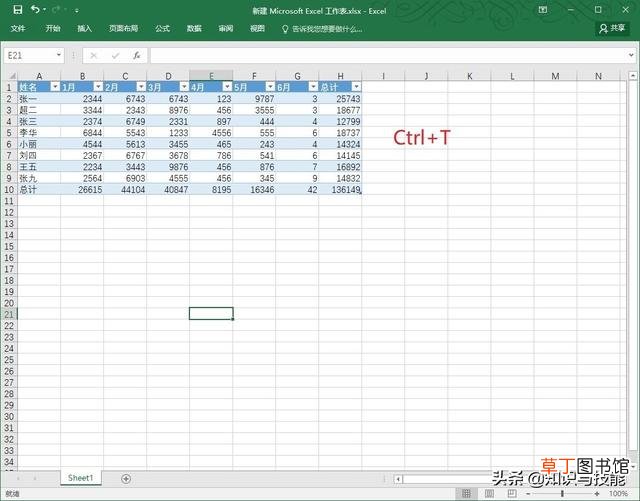Switch to the 数据 ribbon tab

(x=194, y=28)
